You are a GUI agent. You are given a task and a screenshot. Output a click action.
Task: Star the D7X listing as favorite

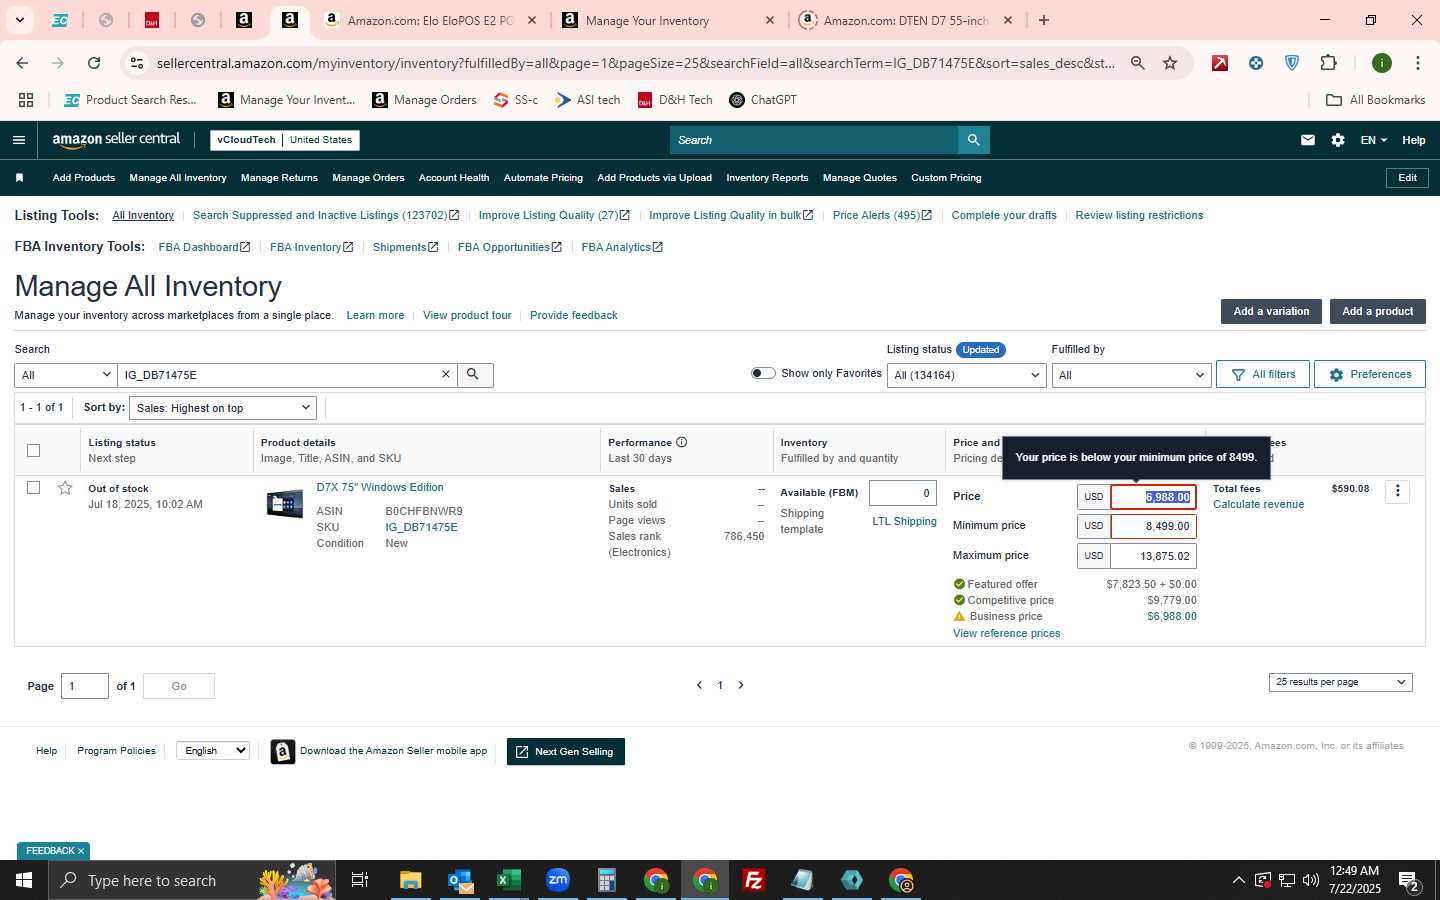point(65,488)
